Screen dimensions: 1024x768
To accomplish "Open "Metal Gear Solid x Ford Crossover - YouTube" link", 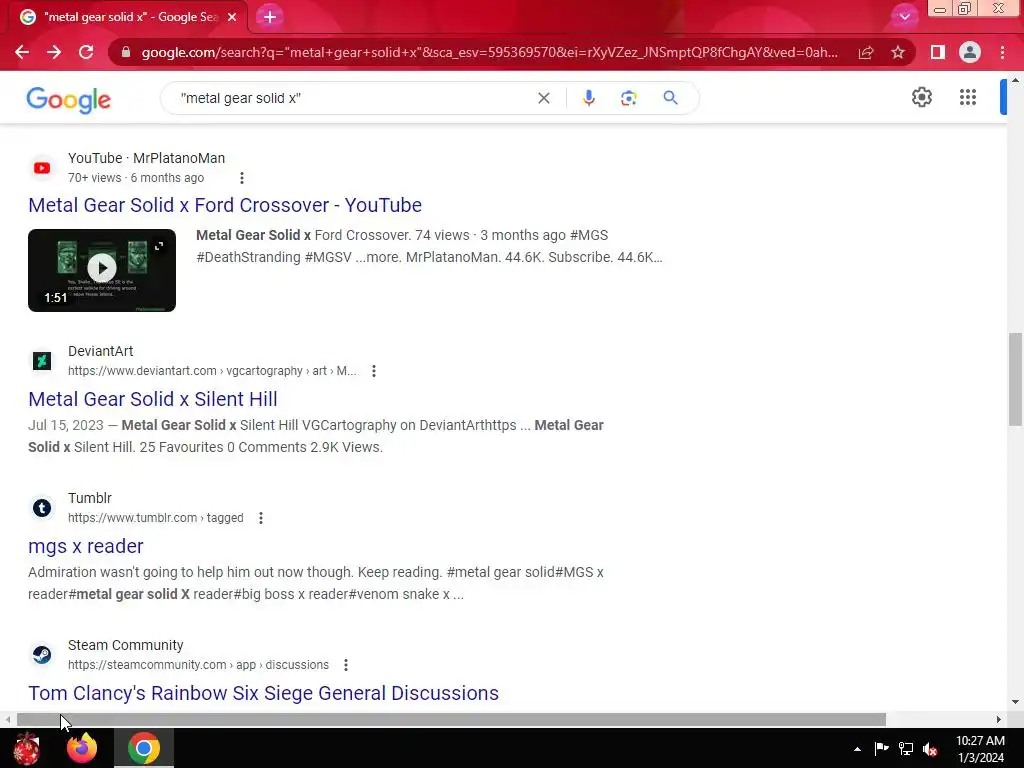I will click(x=225, y=205).
